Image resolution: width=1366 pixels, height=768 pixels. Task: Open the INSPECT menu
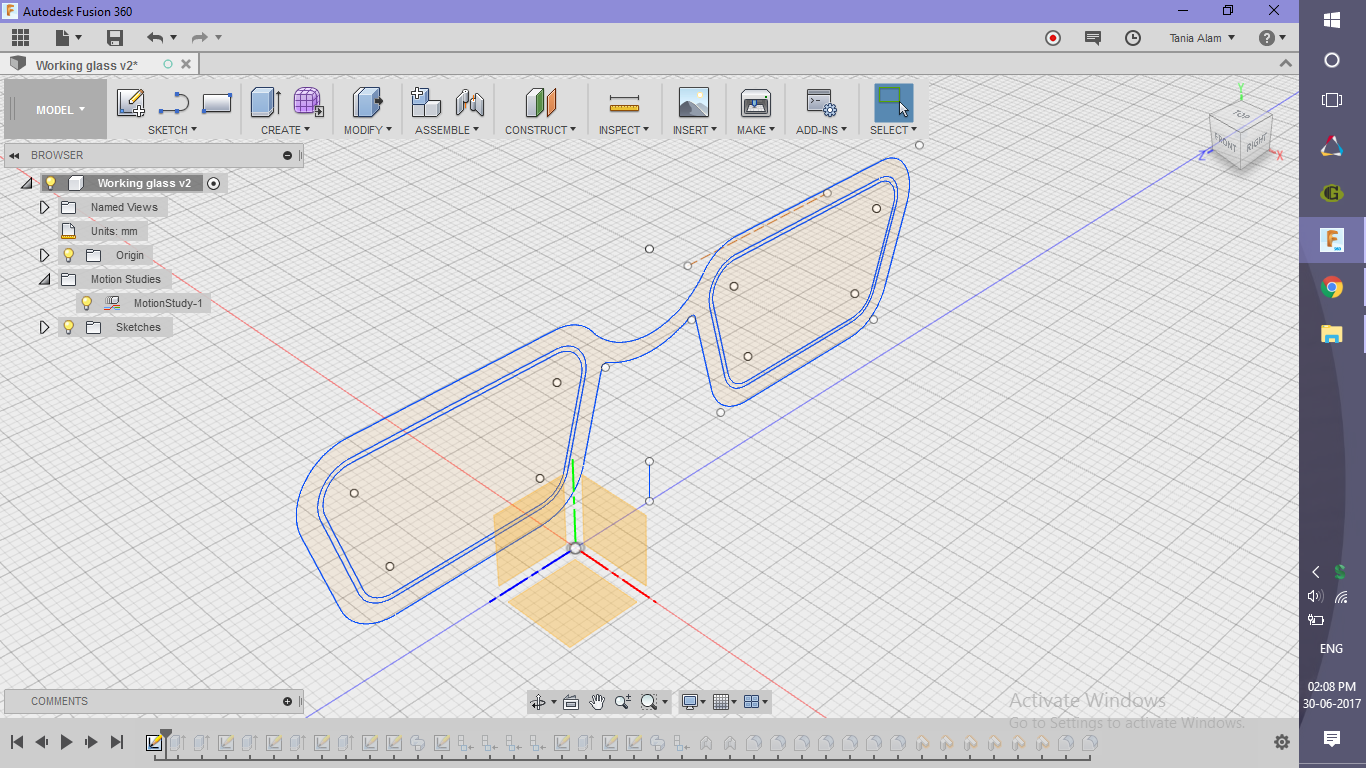[x=624, y=130]
